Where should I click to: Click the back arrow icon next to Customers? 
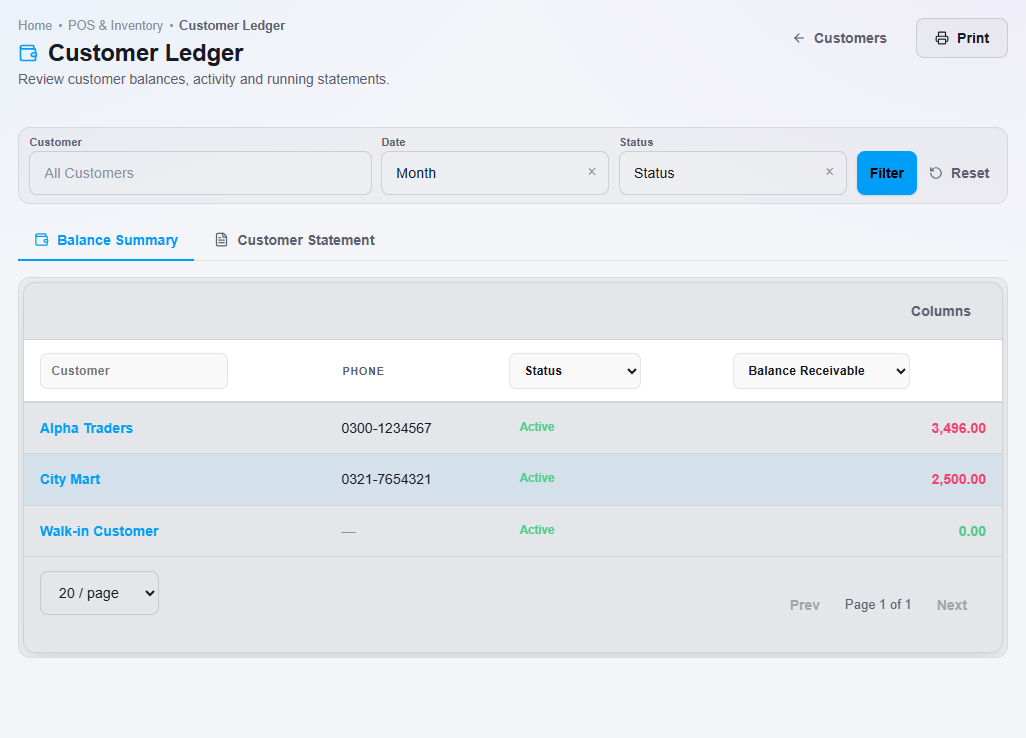(x=798, y=38)
